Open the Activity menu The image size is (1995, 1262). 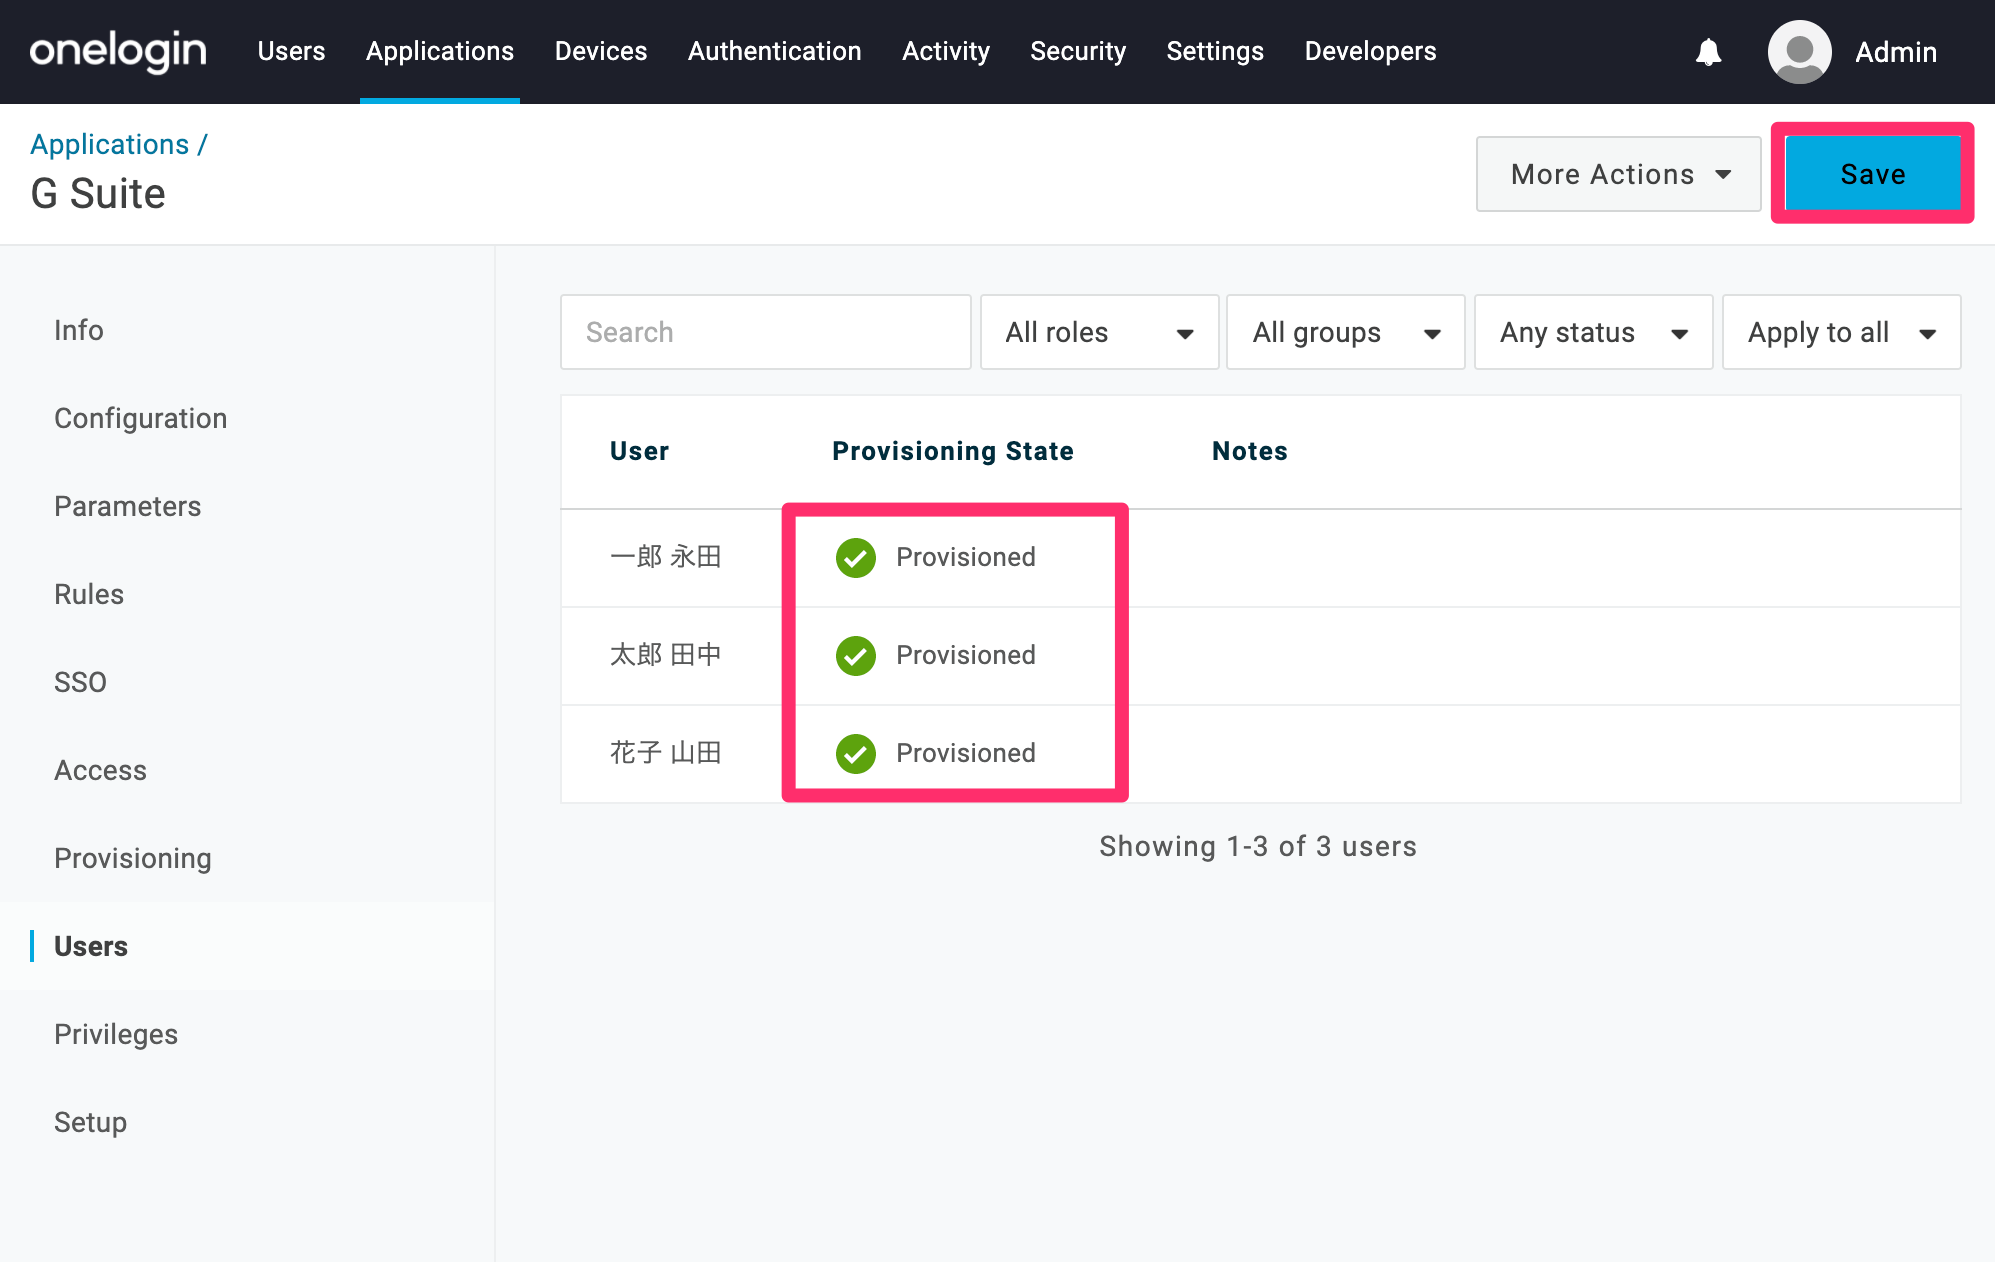coord(946,51)
